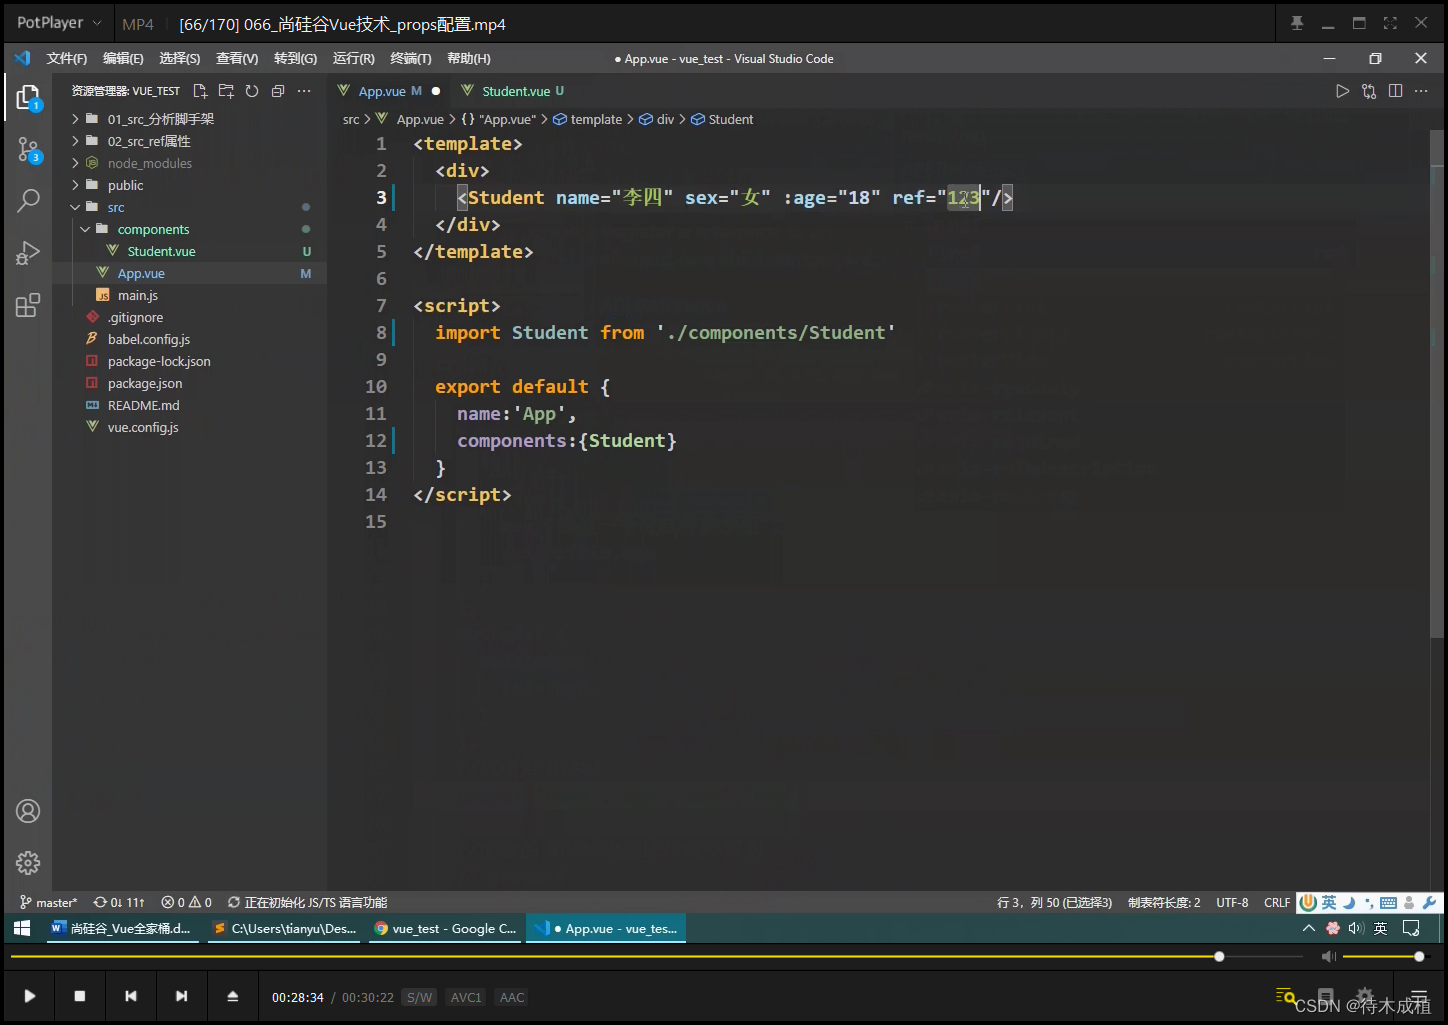
Task: Open the Student breadcrumb item
Action: (722, 119)
